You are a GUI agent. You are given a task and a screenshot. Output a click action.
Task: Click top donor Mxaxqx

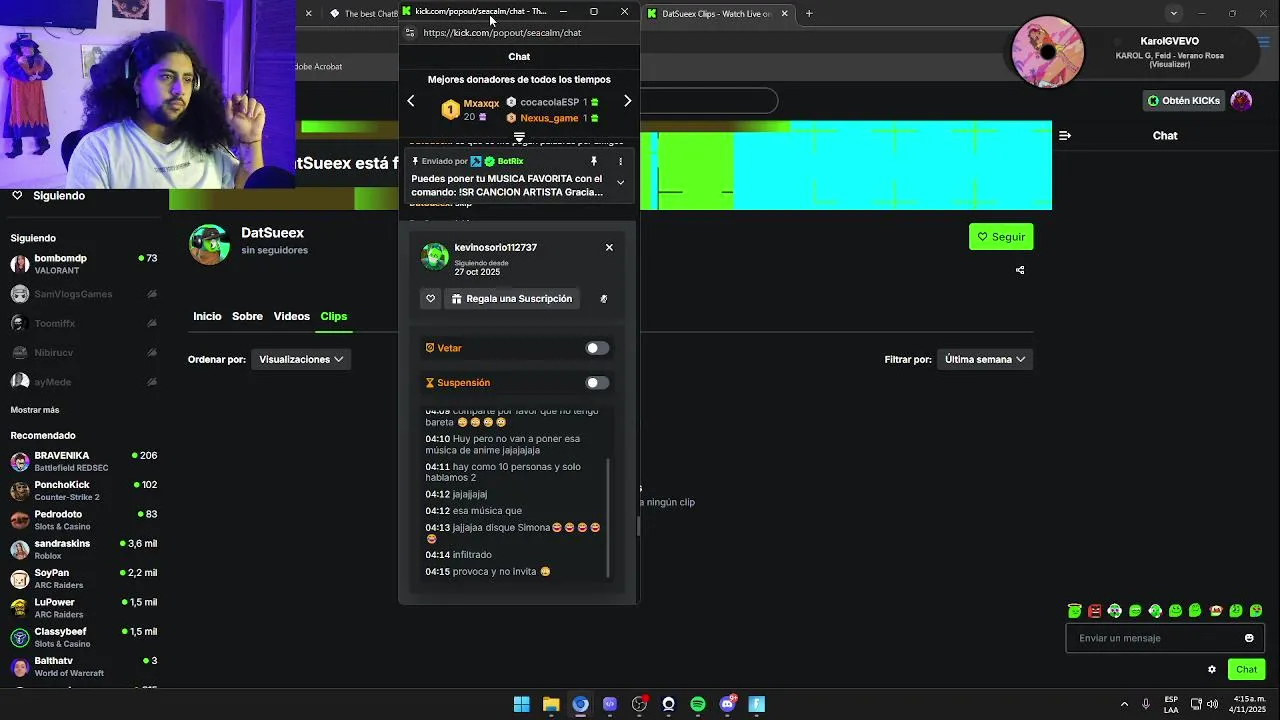[x=481, y=103]
